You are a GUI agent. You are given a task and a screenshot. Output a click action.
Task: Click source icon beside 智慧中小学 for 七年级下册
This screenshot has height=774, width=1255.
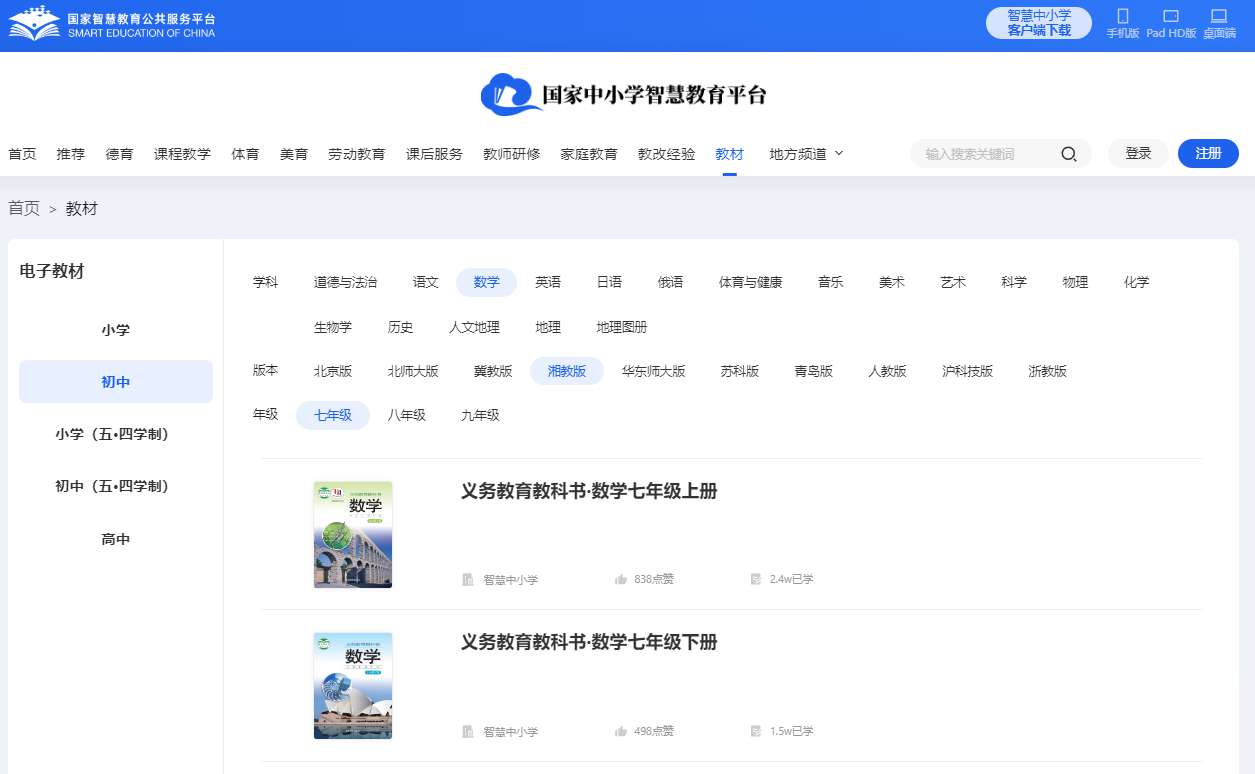point(467,731)
